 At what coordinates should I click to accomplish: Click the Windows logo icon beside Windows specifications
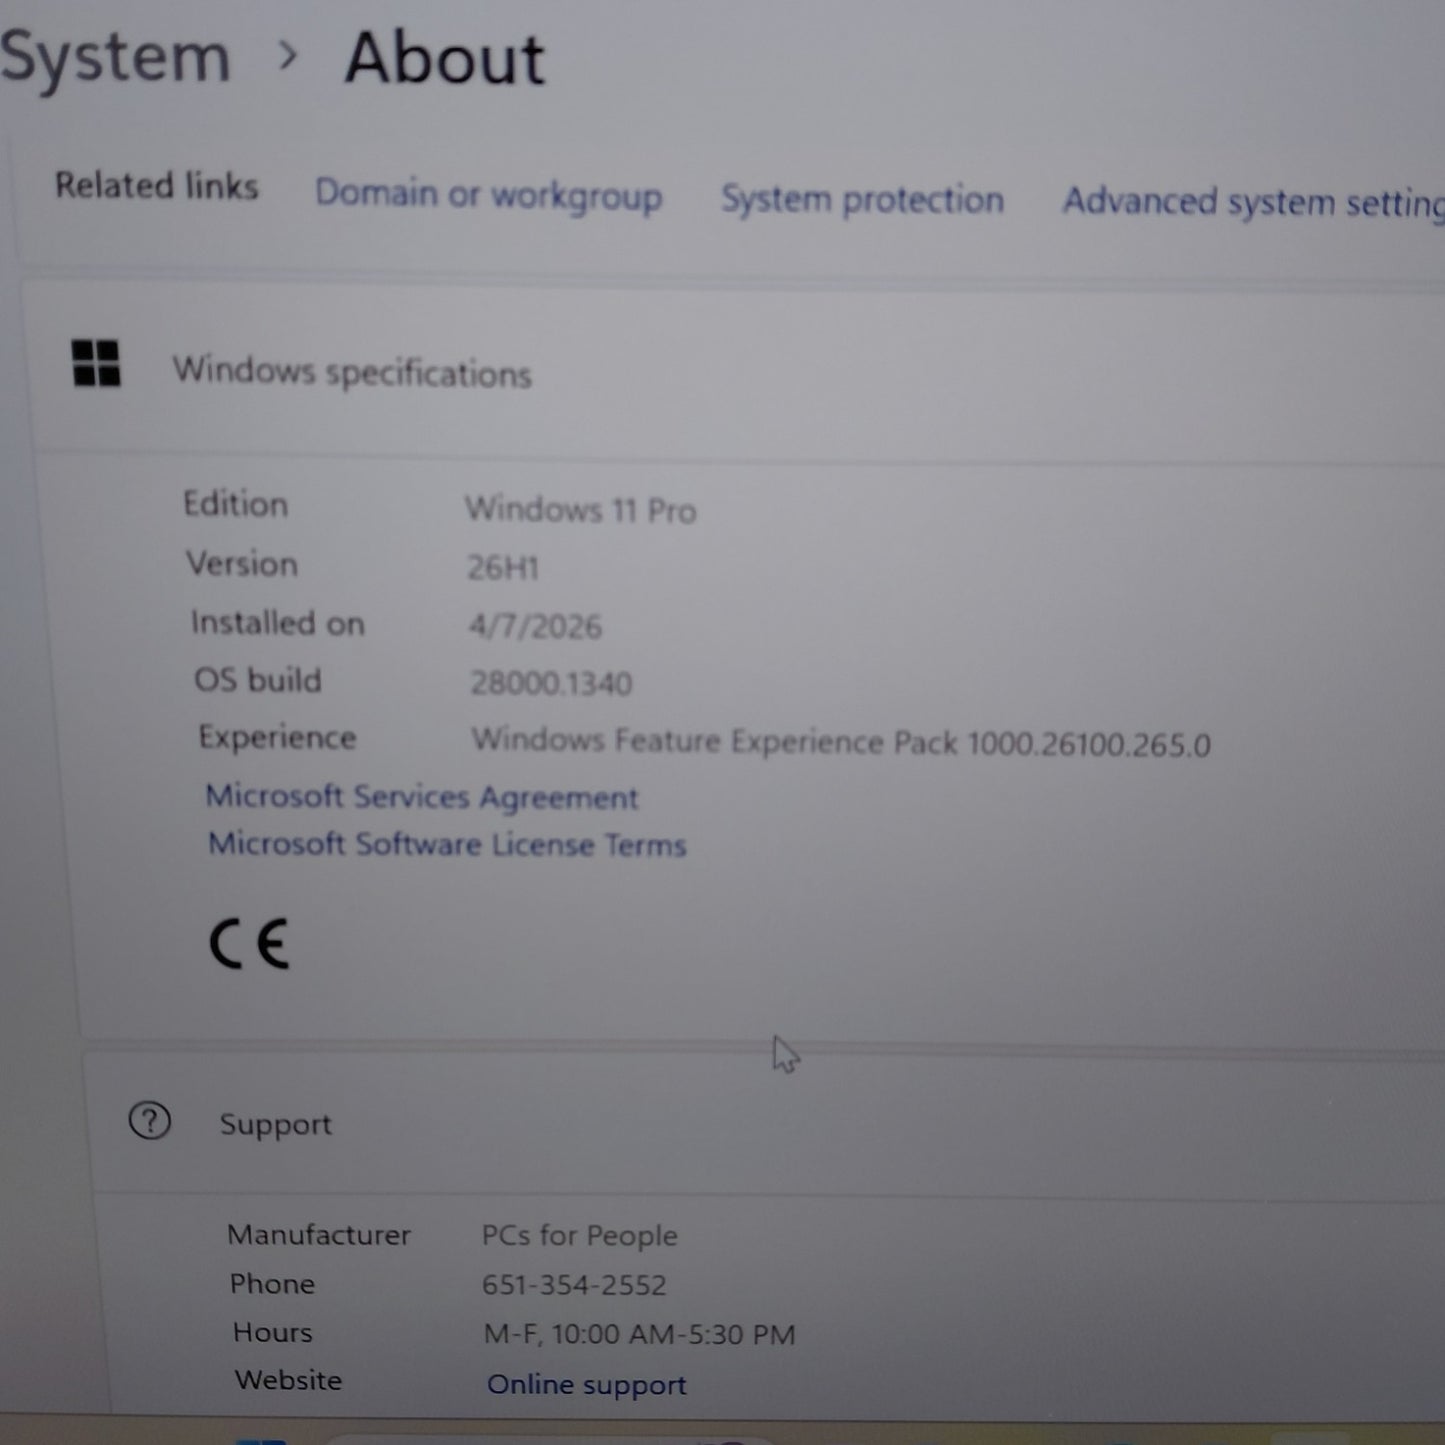(x=96, y=363)
